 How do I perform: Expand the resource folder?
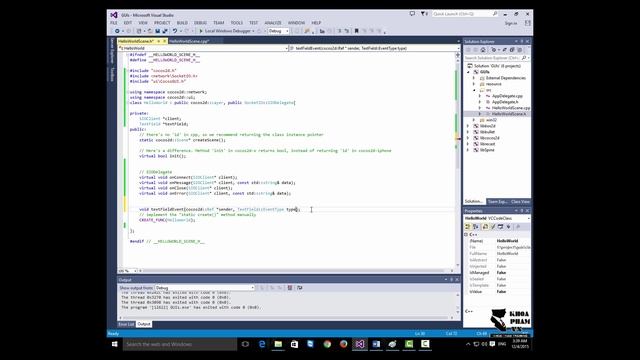point(474,84)
